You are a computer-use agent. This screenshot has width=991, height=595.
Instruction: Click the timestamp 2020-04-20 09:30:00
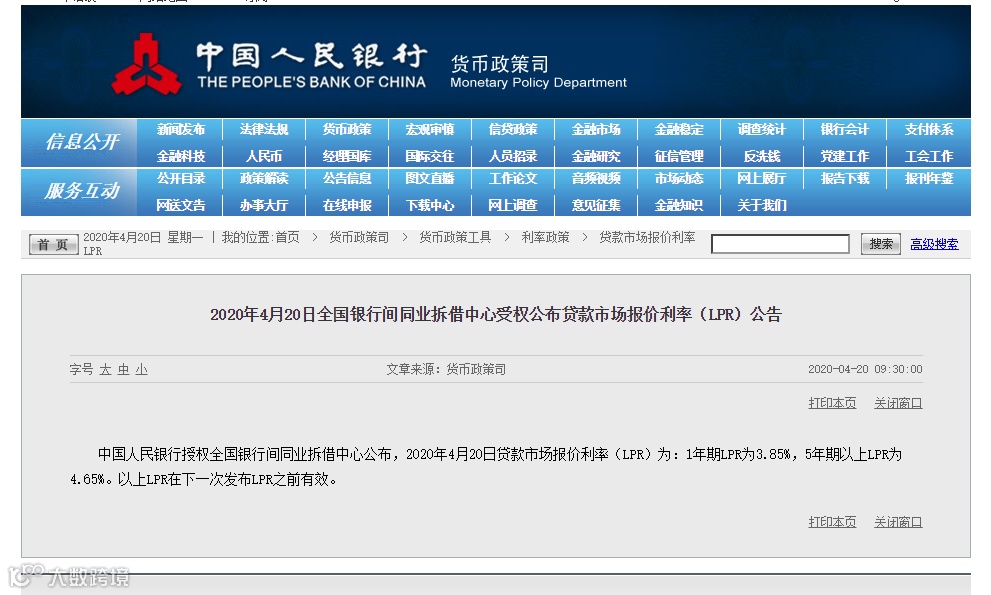(865, 369)
